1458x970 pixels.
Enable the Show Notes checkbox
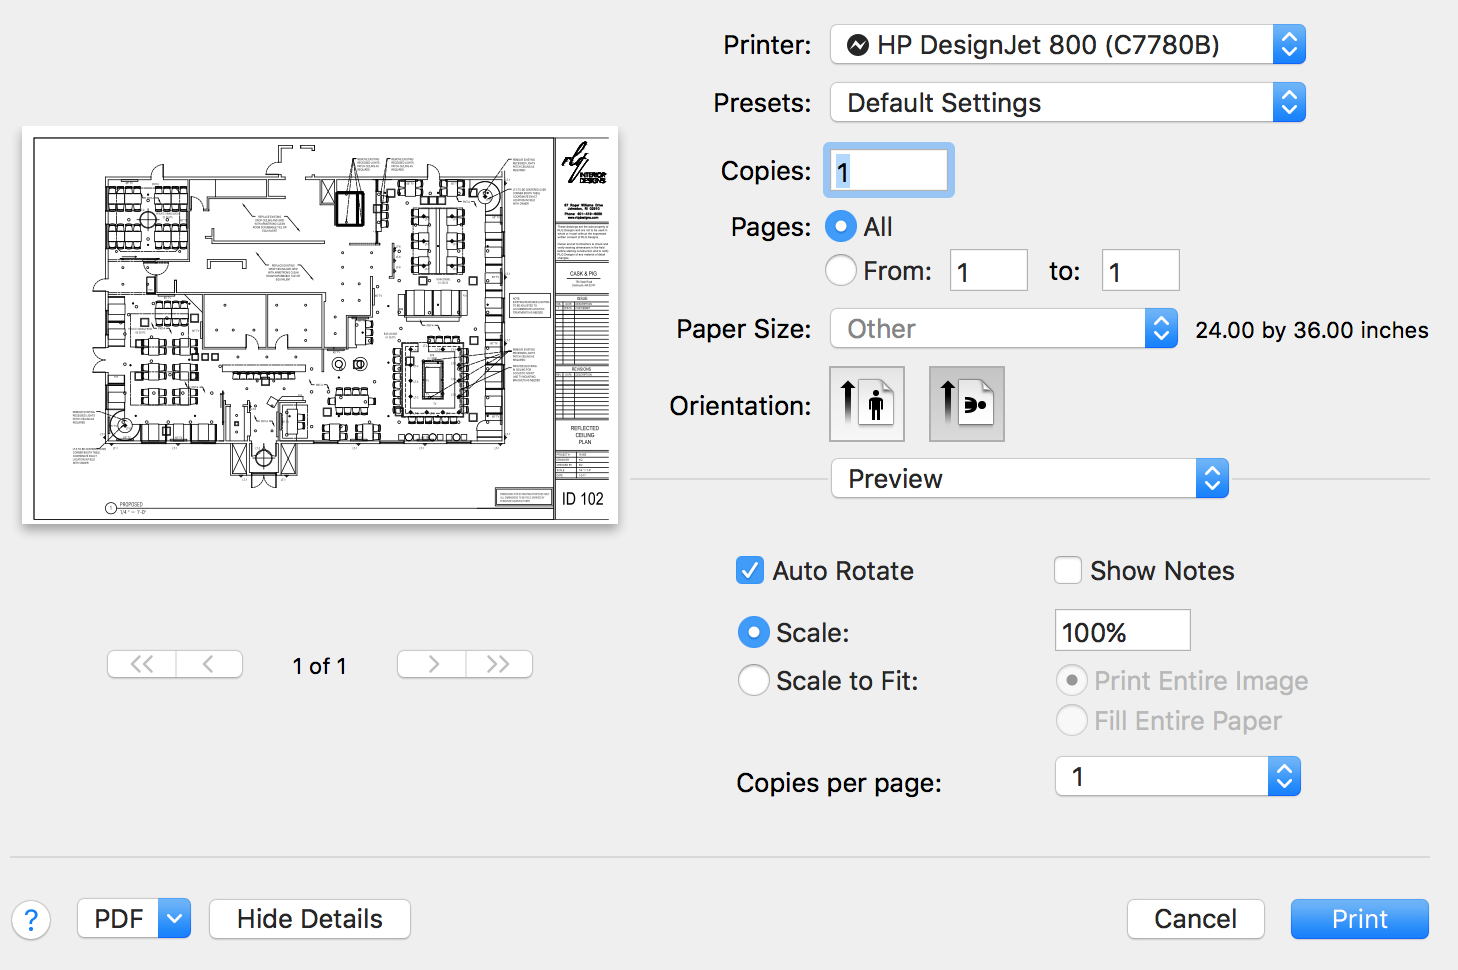pyautogui.click(x=1068, y=571)
